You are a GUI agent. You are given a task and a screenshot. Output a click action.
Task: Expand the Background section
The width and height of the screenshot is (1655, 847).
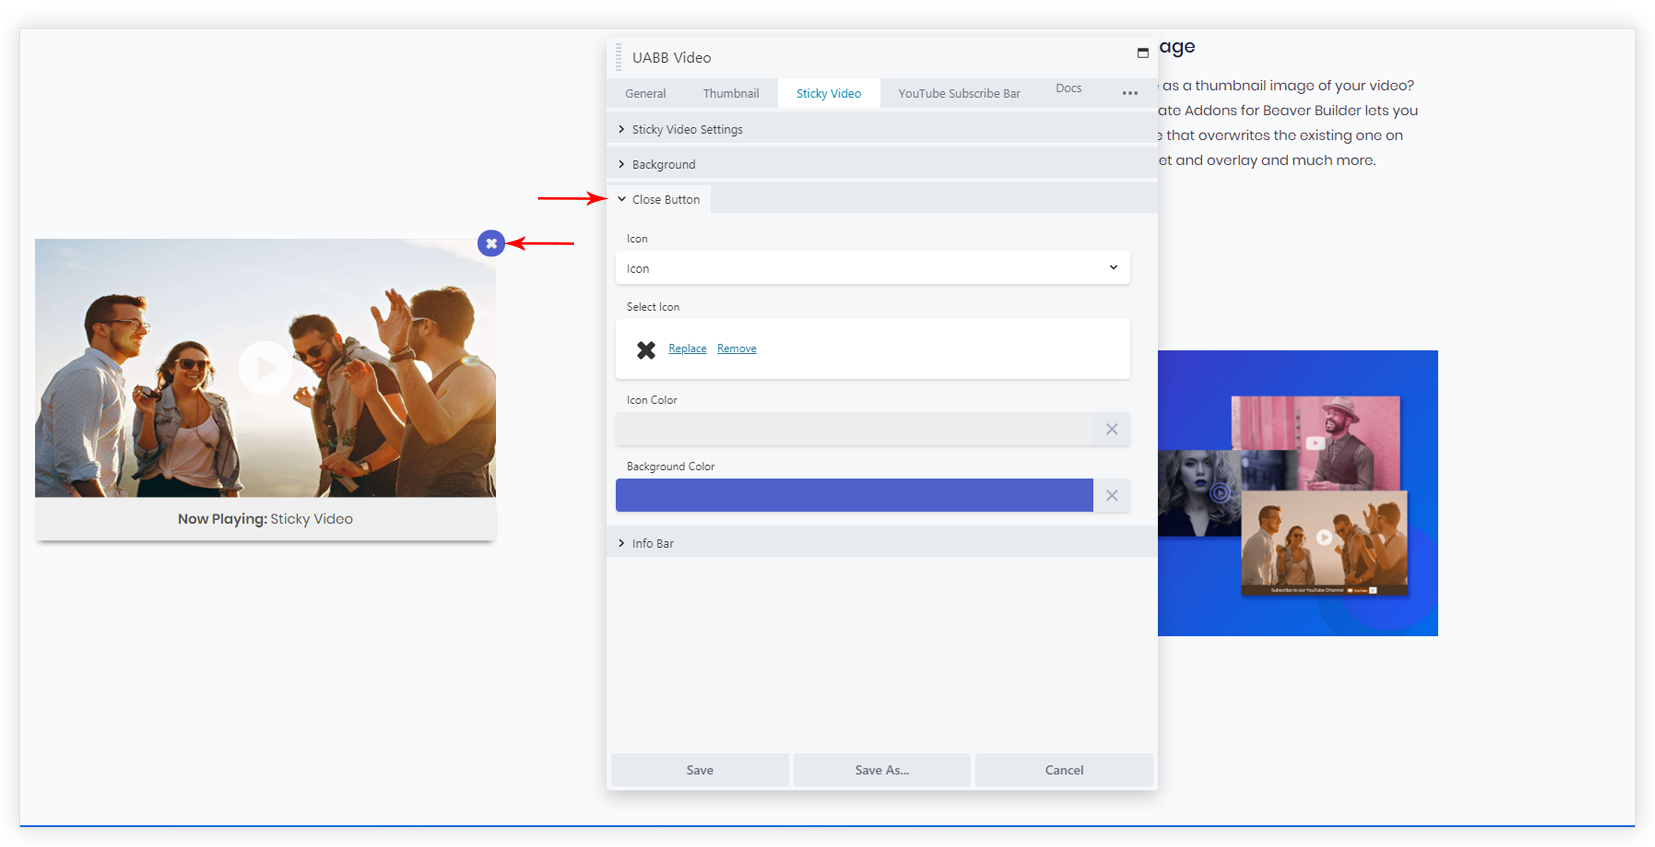(x=663, y=164)
